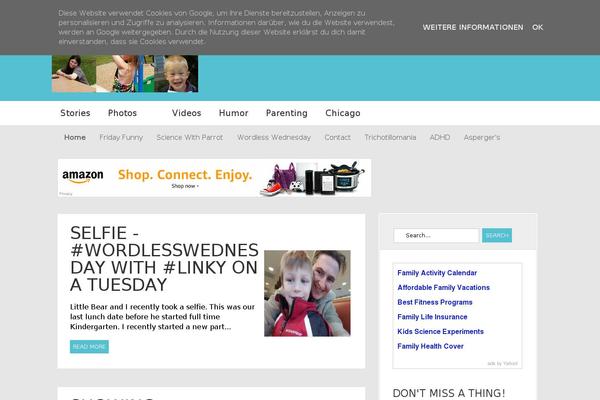This screenshot has width=600, height=400.
Task: Go to the Humor section
Action: tap(233, 113)
